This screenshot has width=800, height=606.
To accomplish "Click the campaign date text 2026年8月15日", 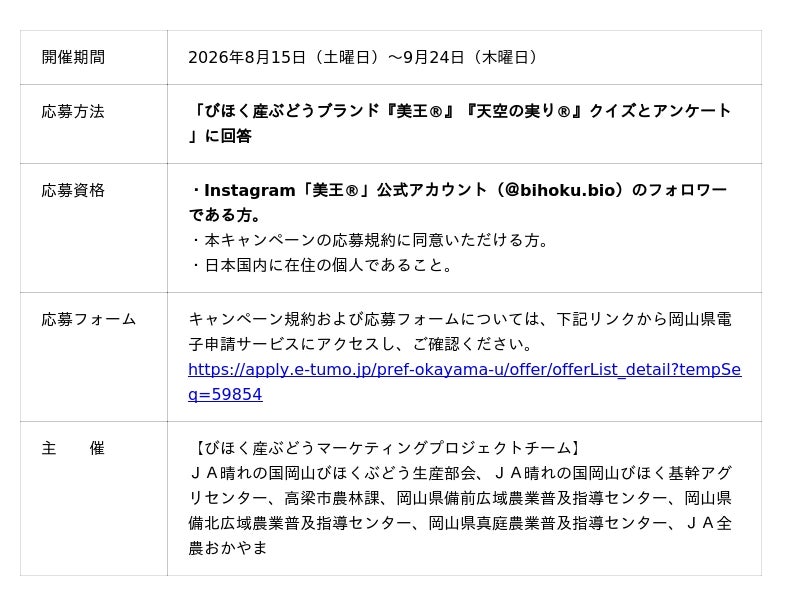I will pos(247,57).
